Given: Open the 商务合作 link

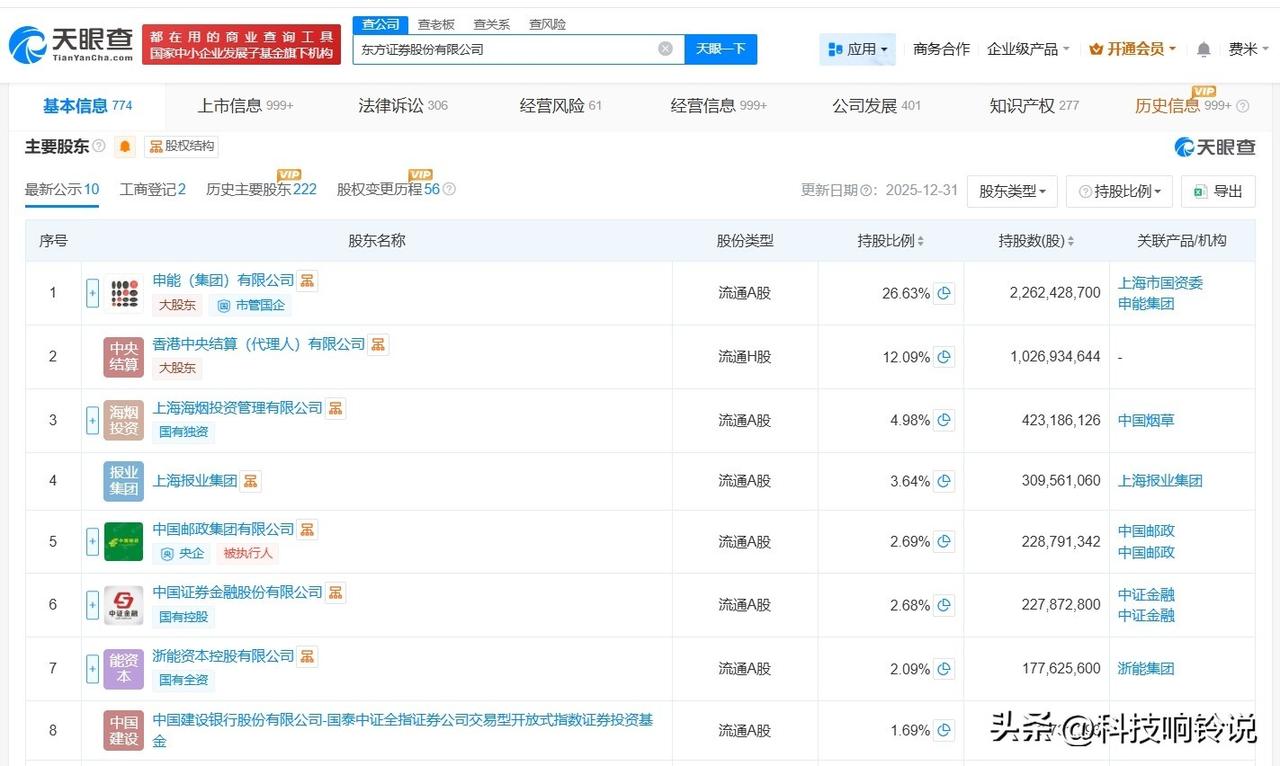Looking at the screenshot, I should (x=941, y=49).
